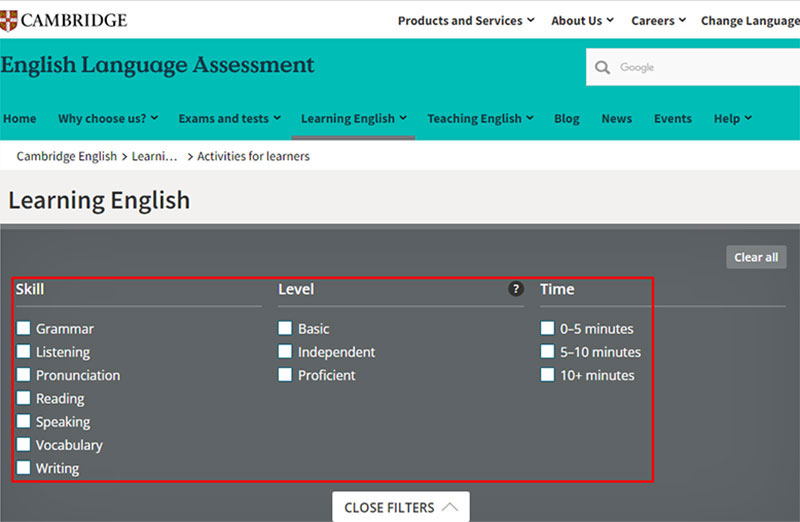Check the Basic level checkbox
This screenshot has height=522, width=800.
[285, 328]
